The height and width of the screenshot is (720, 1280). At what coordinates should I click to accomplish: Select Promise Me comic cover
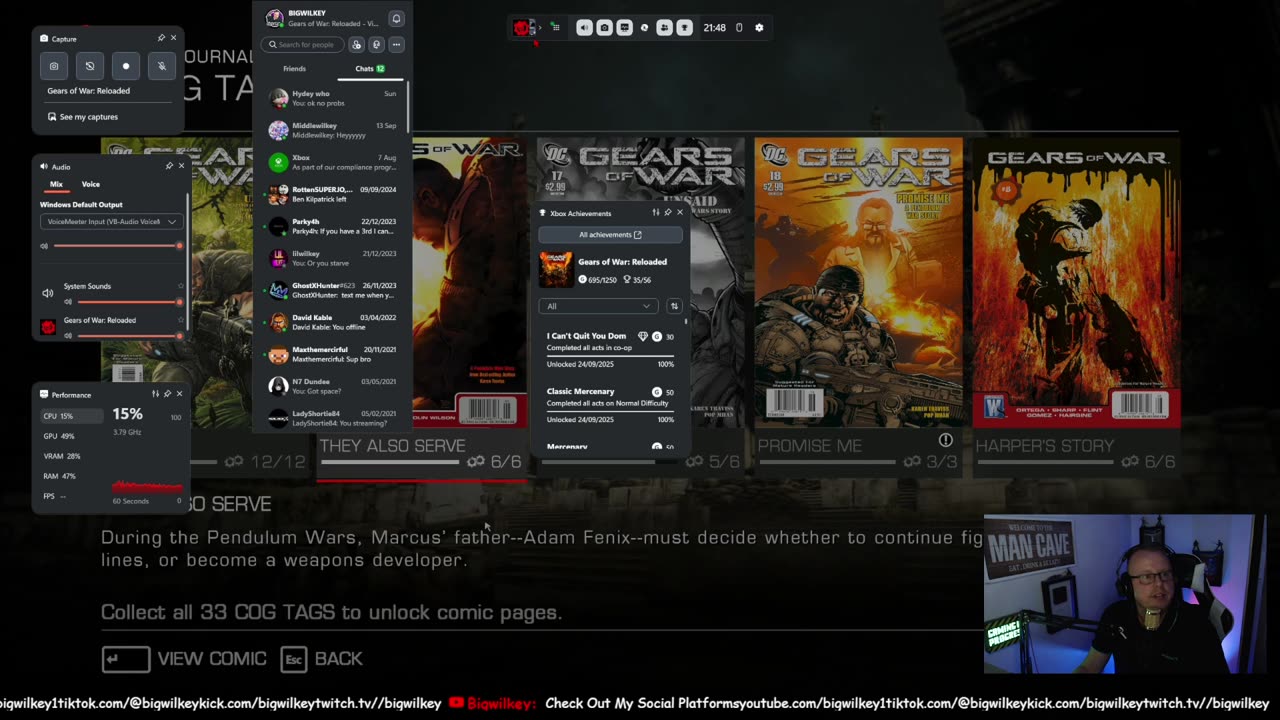pyautogui.click(x=859, y=283)
